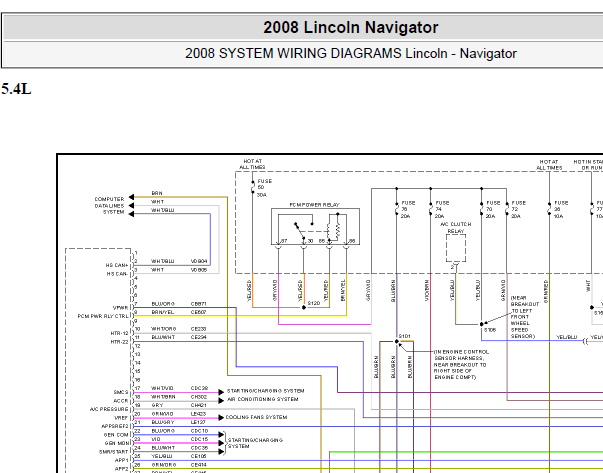The width and height of the screenshot is (603, 473).
Task: Select the vertical "VIO/BRN" wire color label
Action: pos(427,290)
